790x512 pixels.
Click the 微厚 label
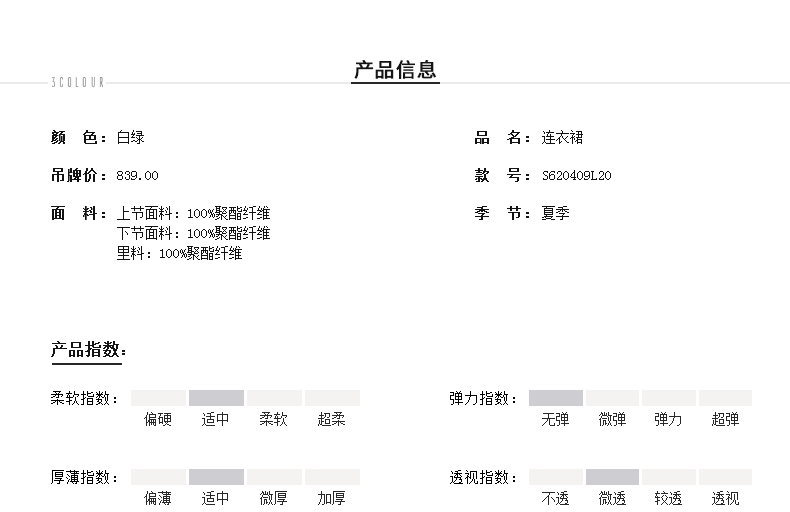pyautogui.click(x=274, y=498)
